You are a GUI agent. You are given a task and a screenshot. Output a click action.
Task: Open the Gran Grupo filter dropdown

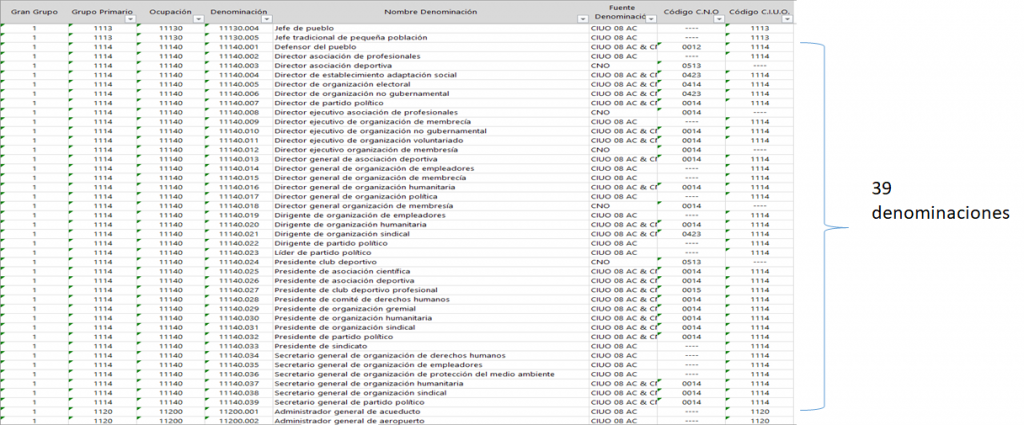[x=61, y=20]
